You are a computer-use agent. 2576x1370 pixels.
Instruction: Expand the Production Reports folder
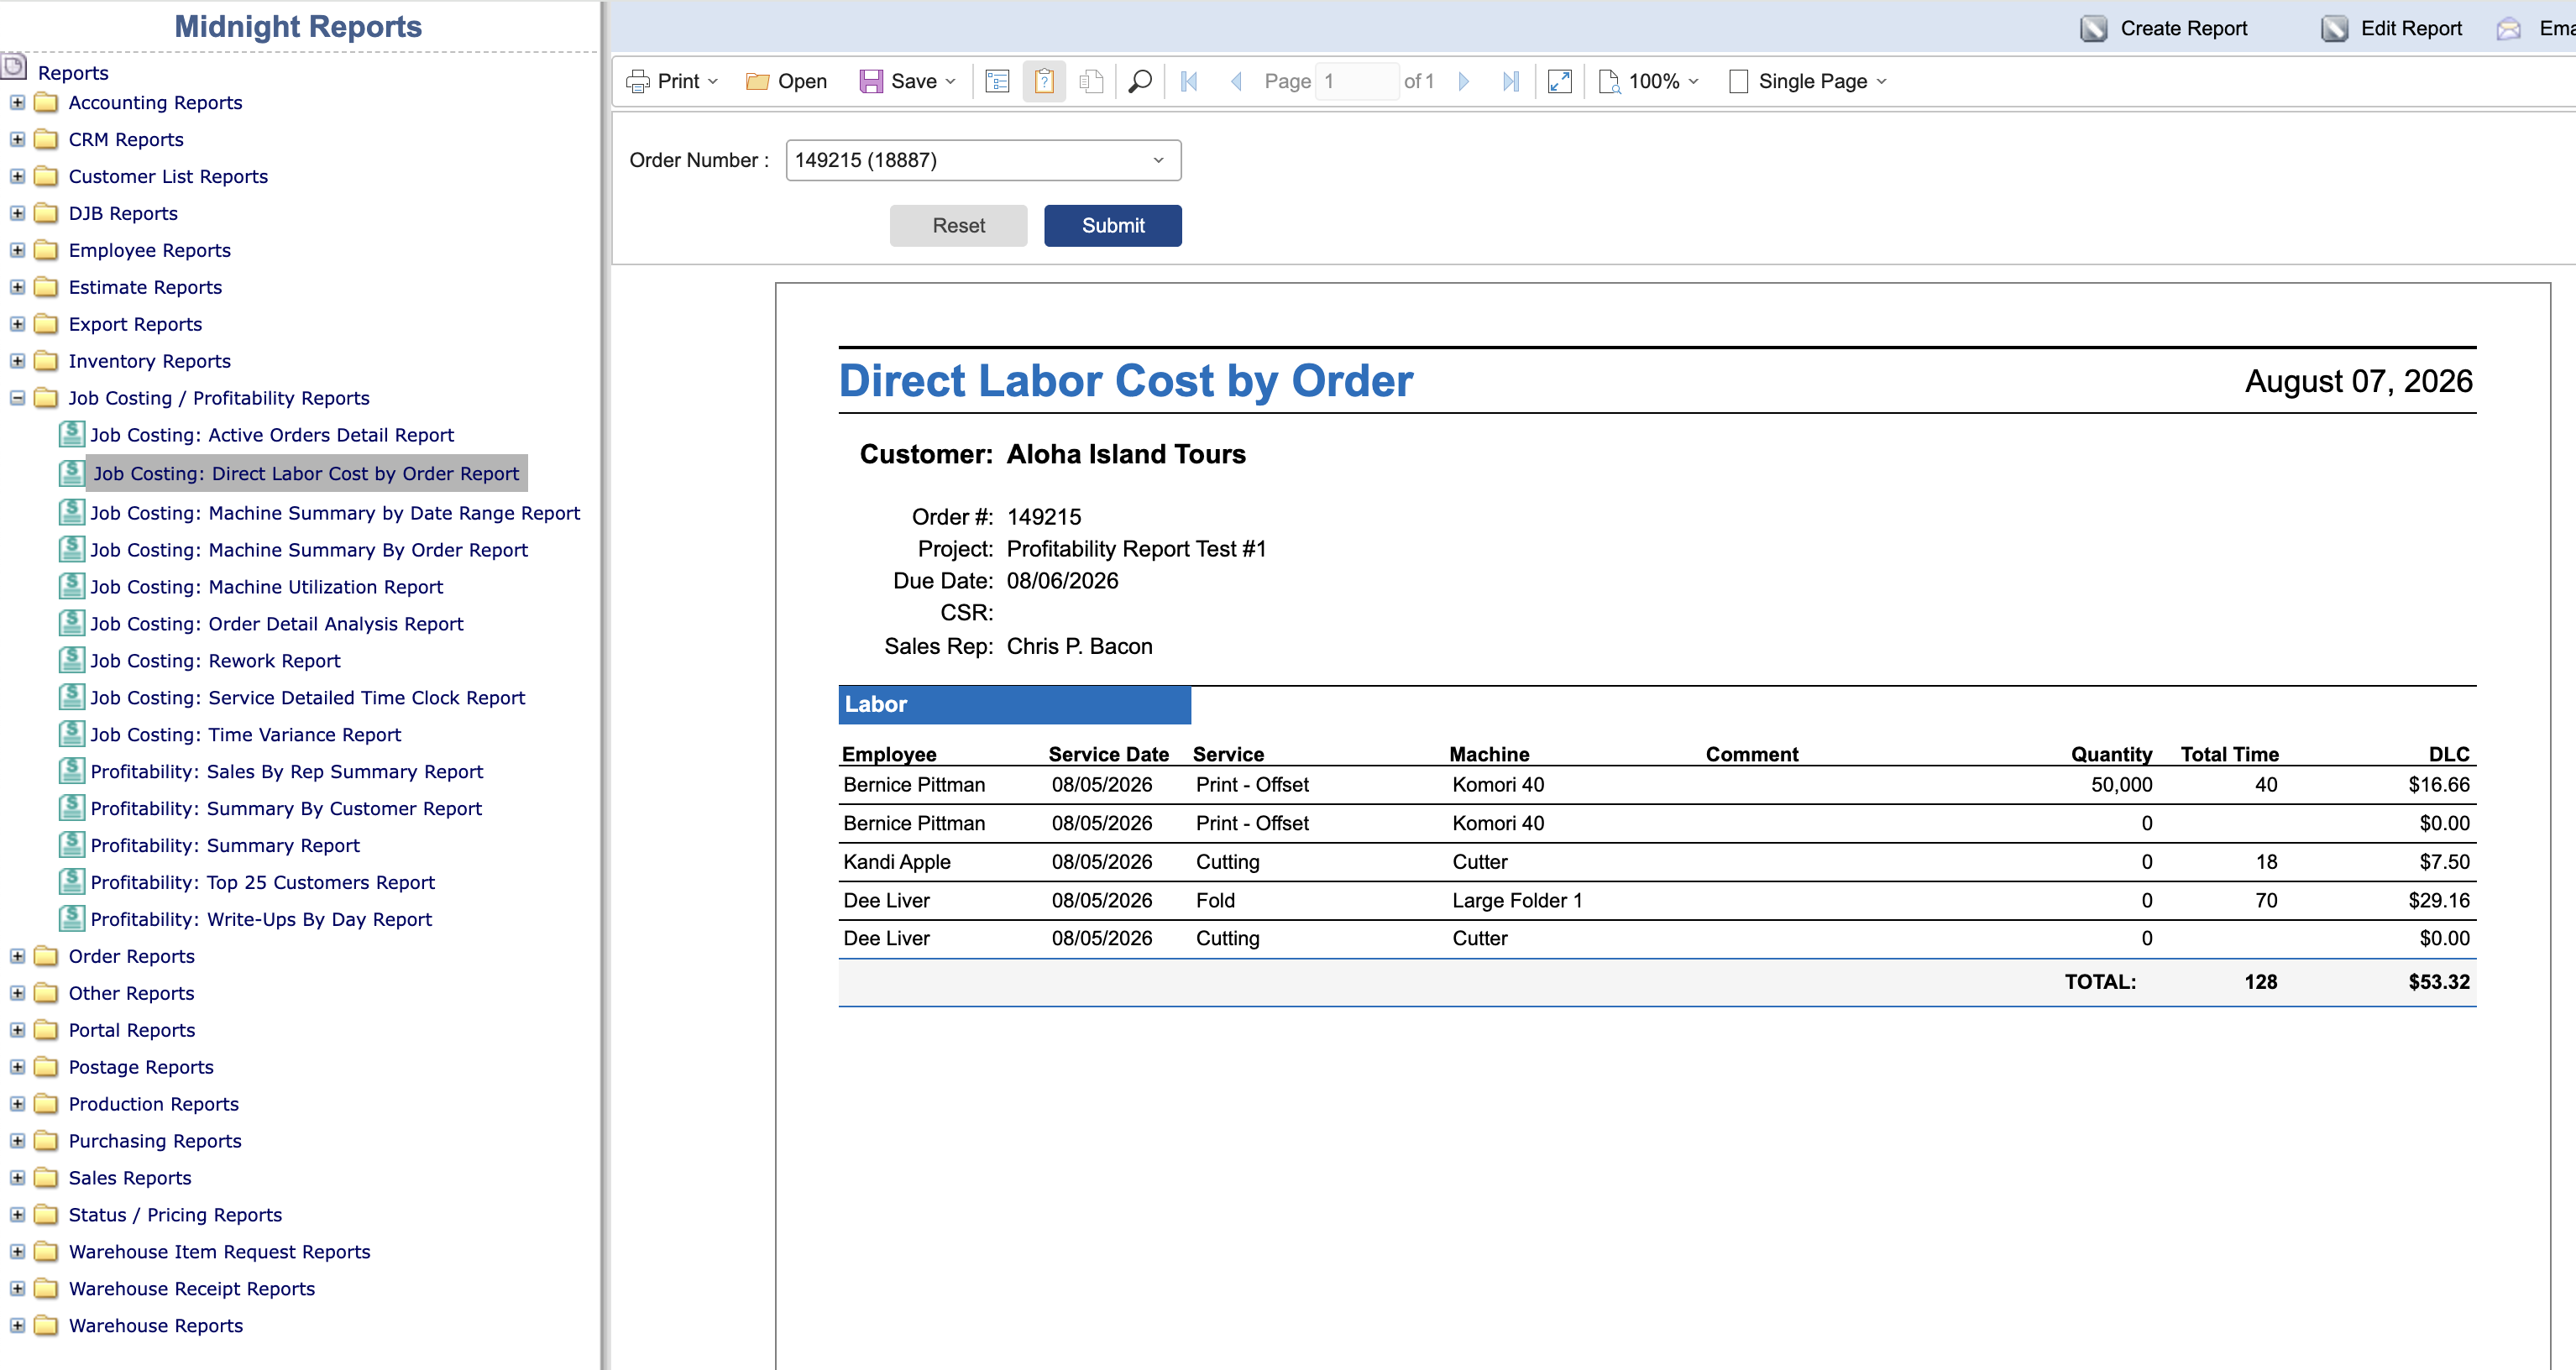click(17, 1104)
